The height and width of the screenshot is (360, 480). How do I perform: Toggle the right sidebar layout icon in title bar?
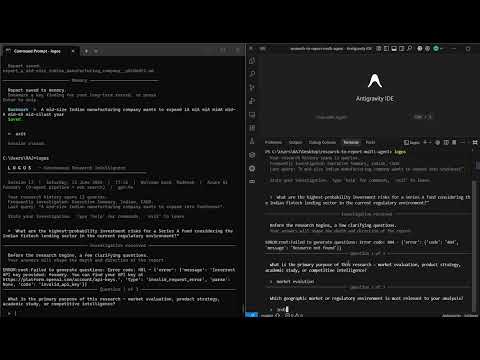click(x=402, y=49)
